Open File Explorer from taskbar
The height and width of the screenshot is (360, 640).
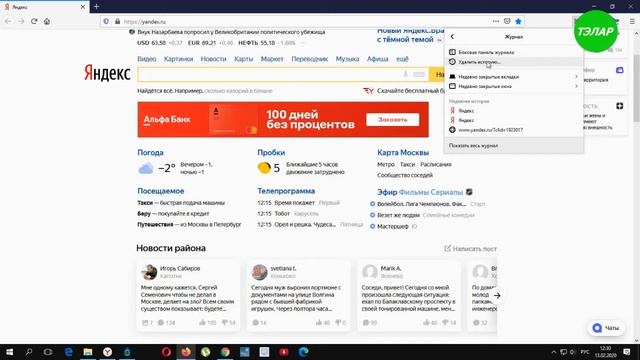88,352
